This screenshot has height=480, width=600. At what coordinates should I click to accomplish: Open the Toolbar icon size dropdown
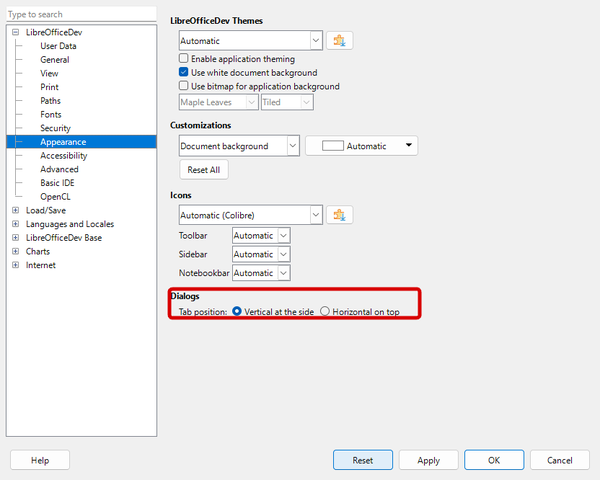284,236
